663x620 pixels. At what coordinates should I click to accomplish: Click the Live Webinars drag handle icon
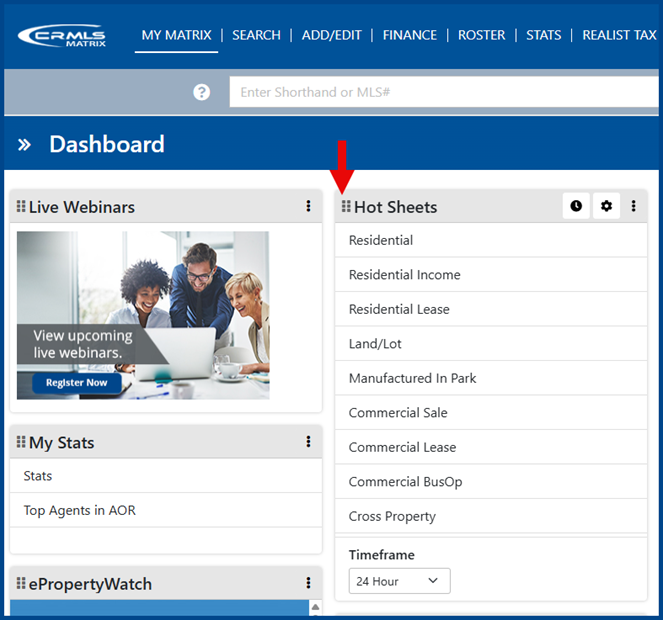coord(21,206)
